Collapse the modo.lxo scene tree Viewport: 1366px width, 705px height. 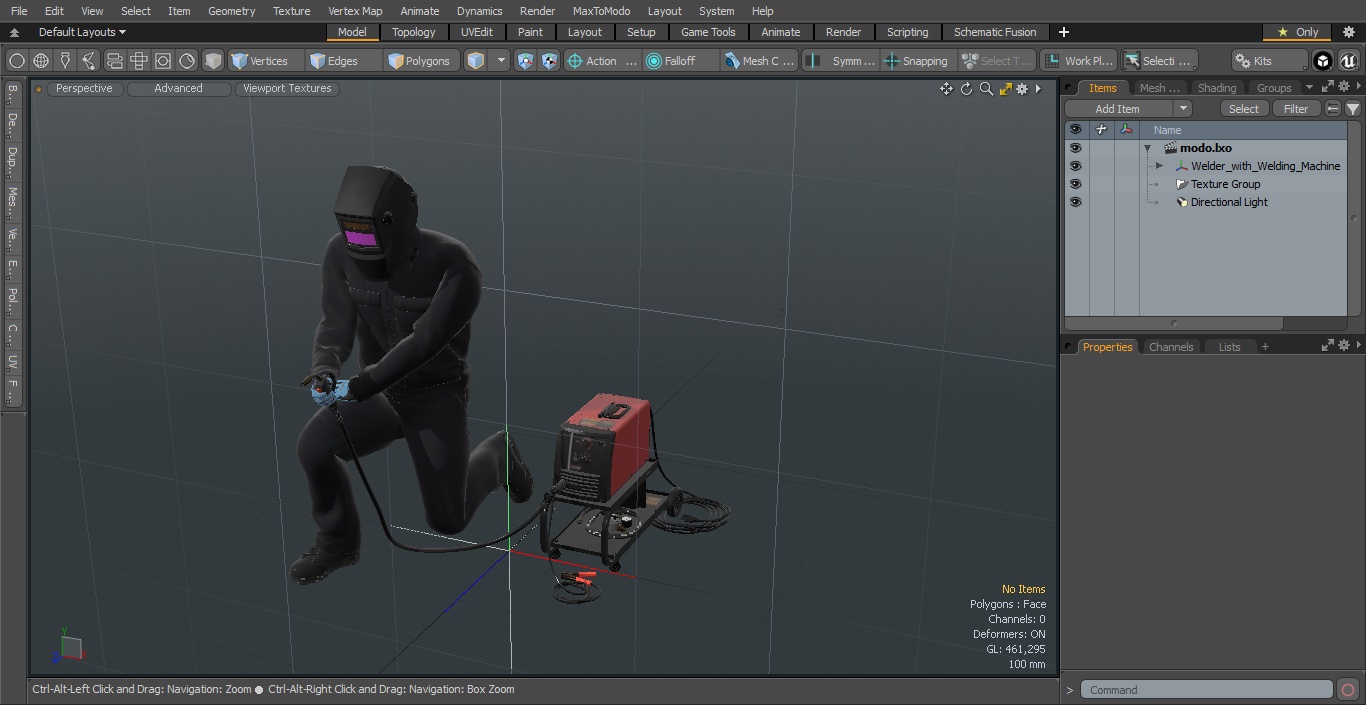tap(1148, 148)
